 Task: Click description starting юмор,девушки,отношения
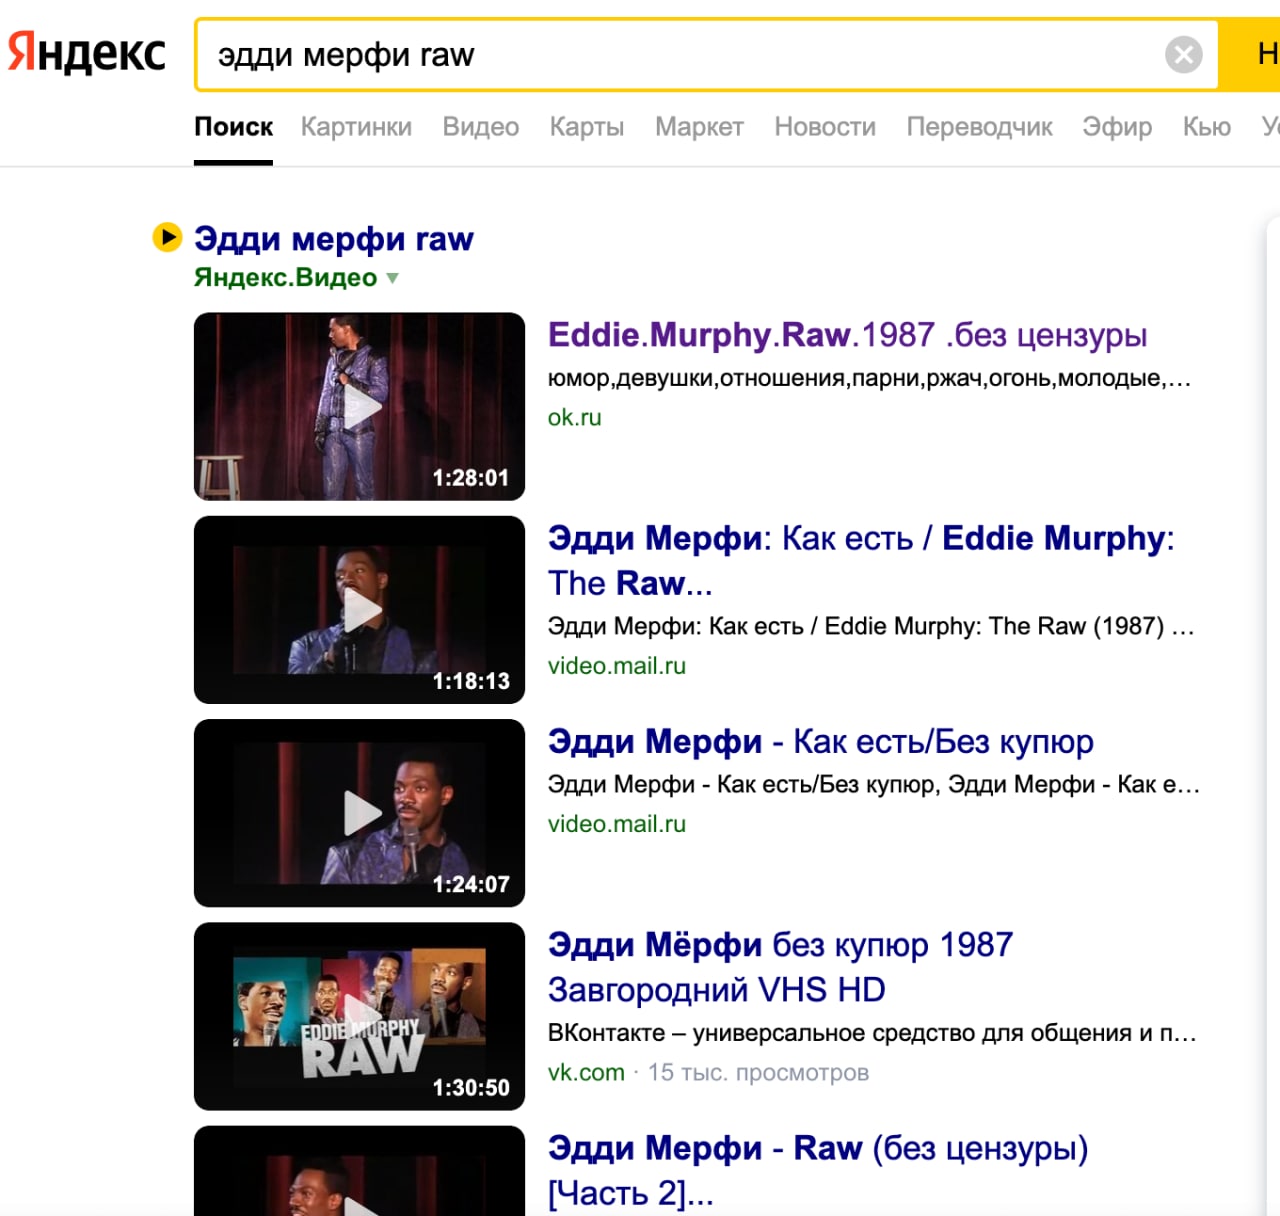pos(869,378)
